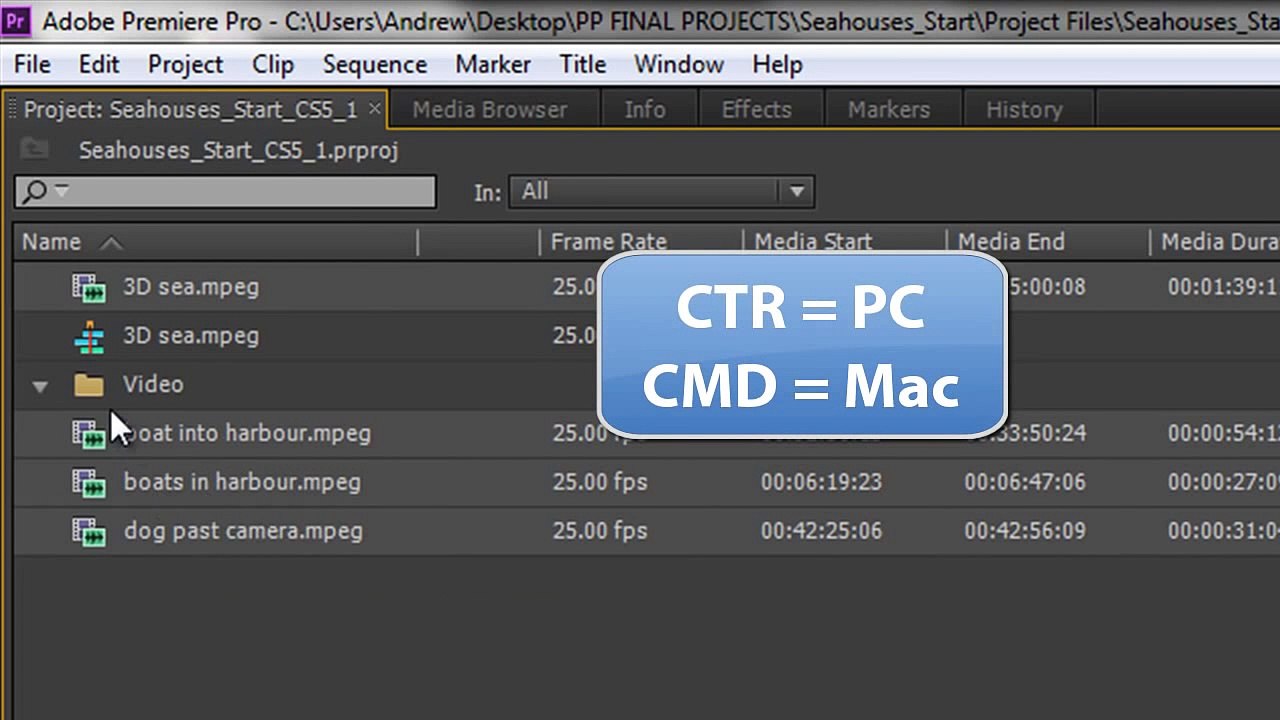The image size is (1280, 720).
Task: Click the media duration of boat into harbour.mpeg
Action: 1223,433
